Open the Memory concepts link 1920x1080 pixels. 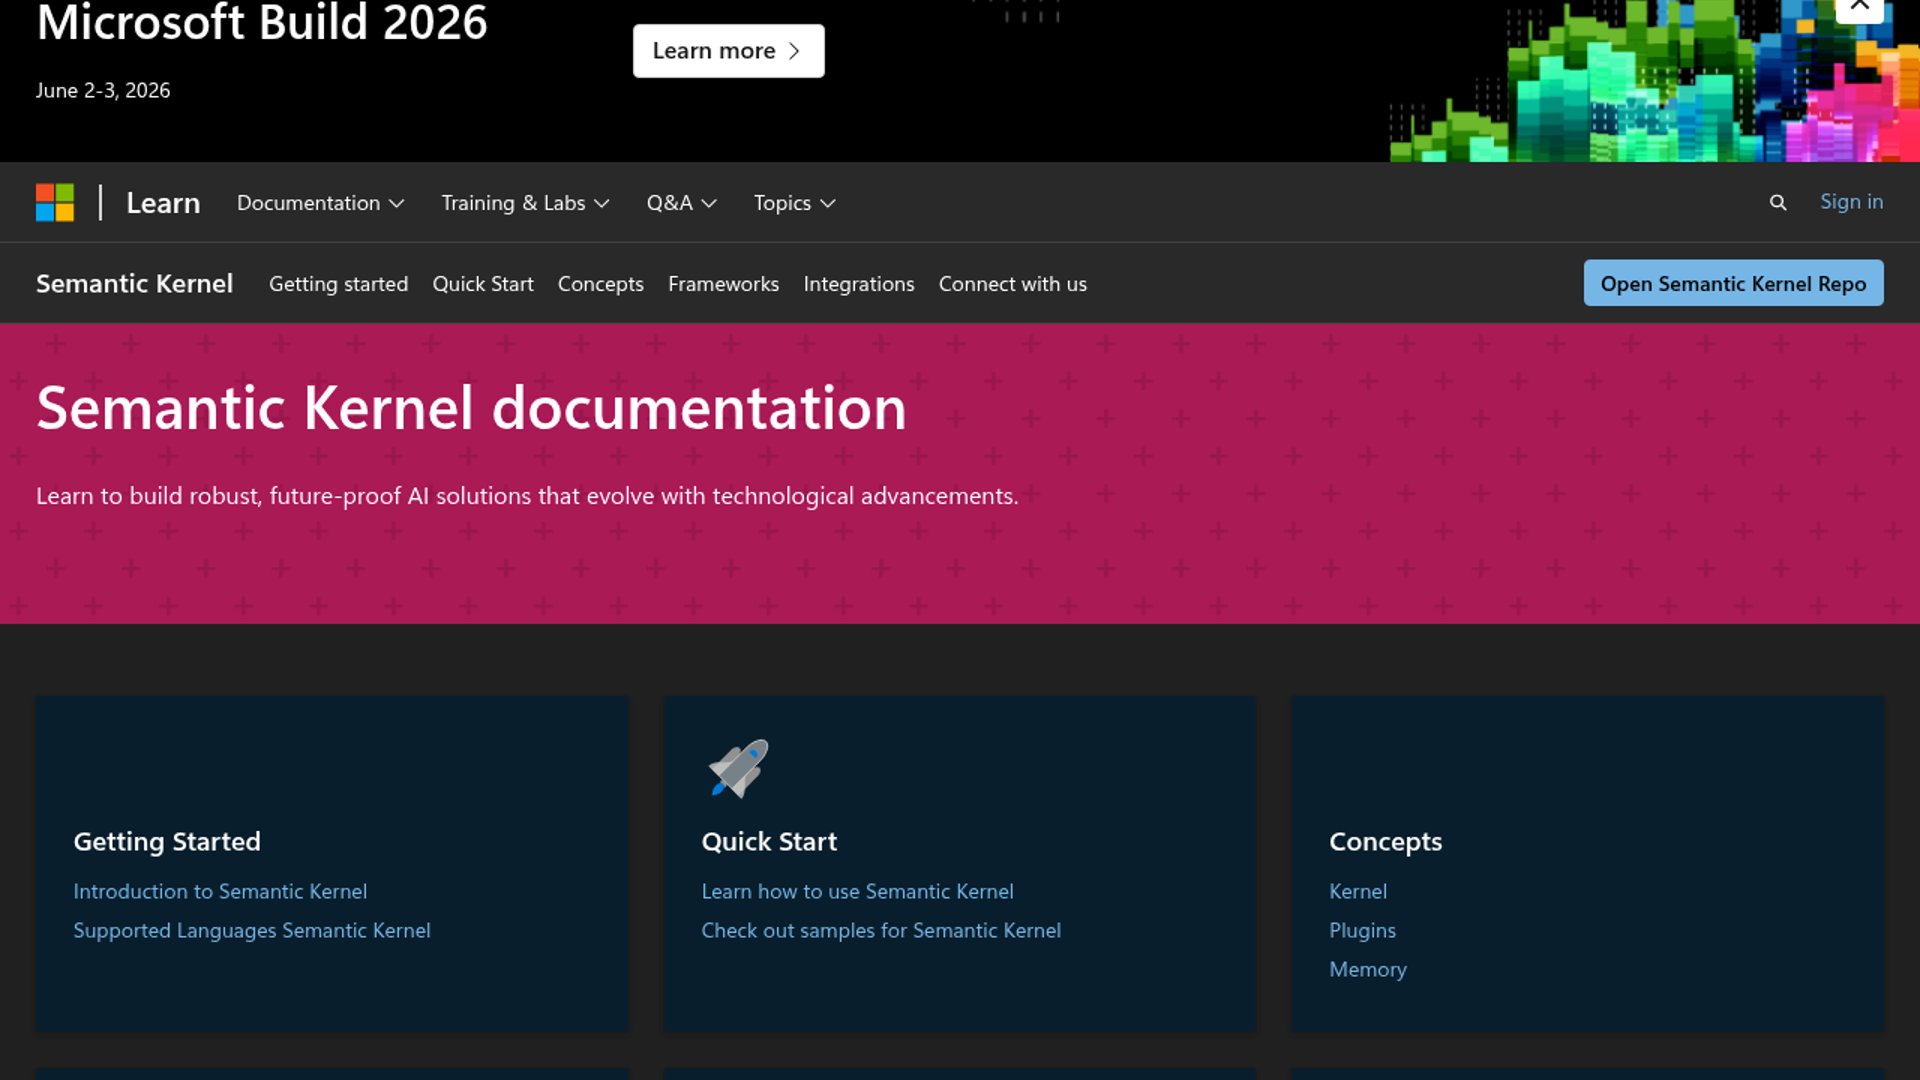tap(1367, 969)
